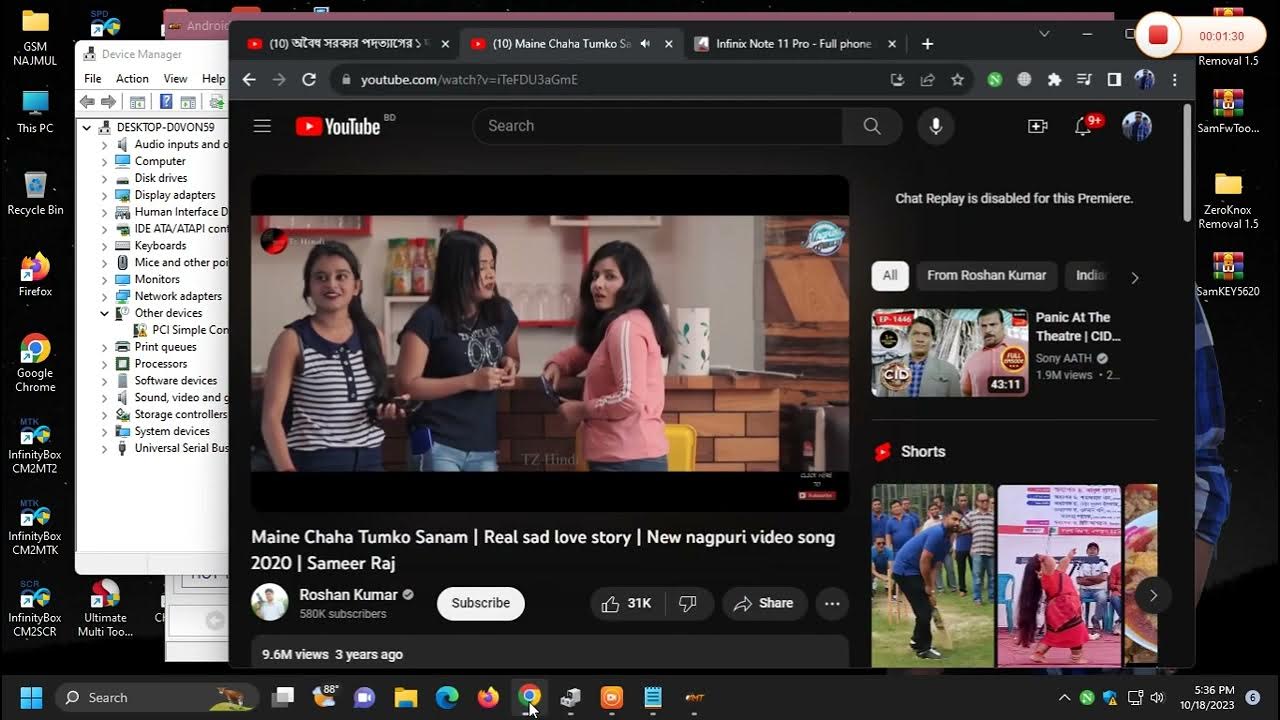Click the YouTube search magnifier button

[x=872, y=126]
